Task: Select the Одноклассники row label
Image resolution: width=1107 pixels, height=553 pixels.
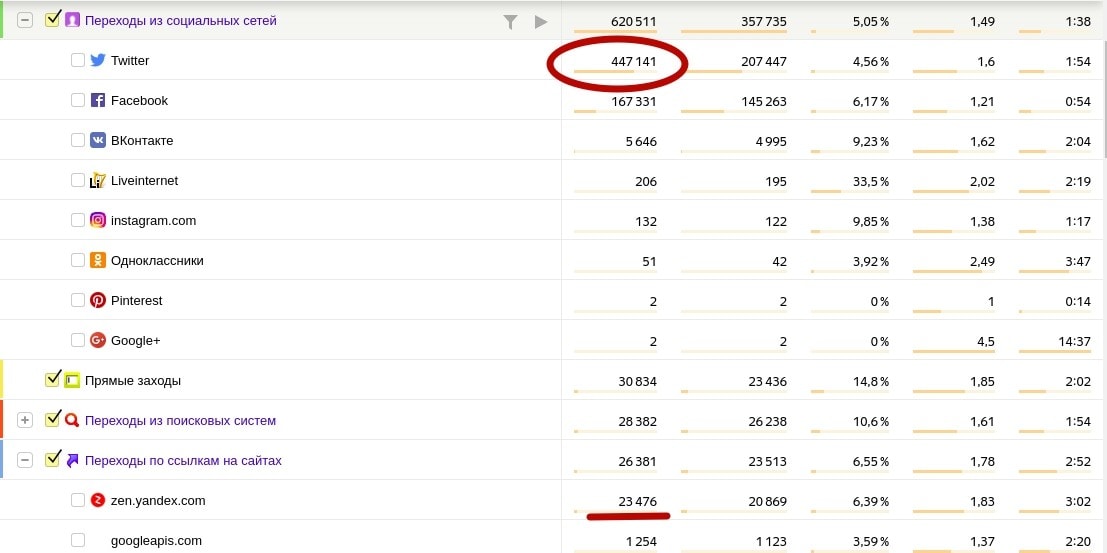Action: (x=157, y=260)
